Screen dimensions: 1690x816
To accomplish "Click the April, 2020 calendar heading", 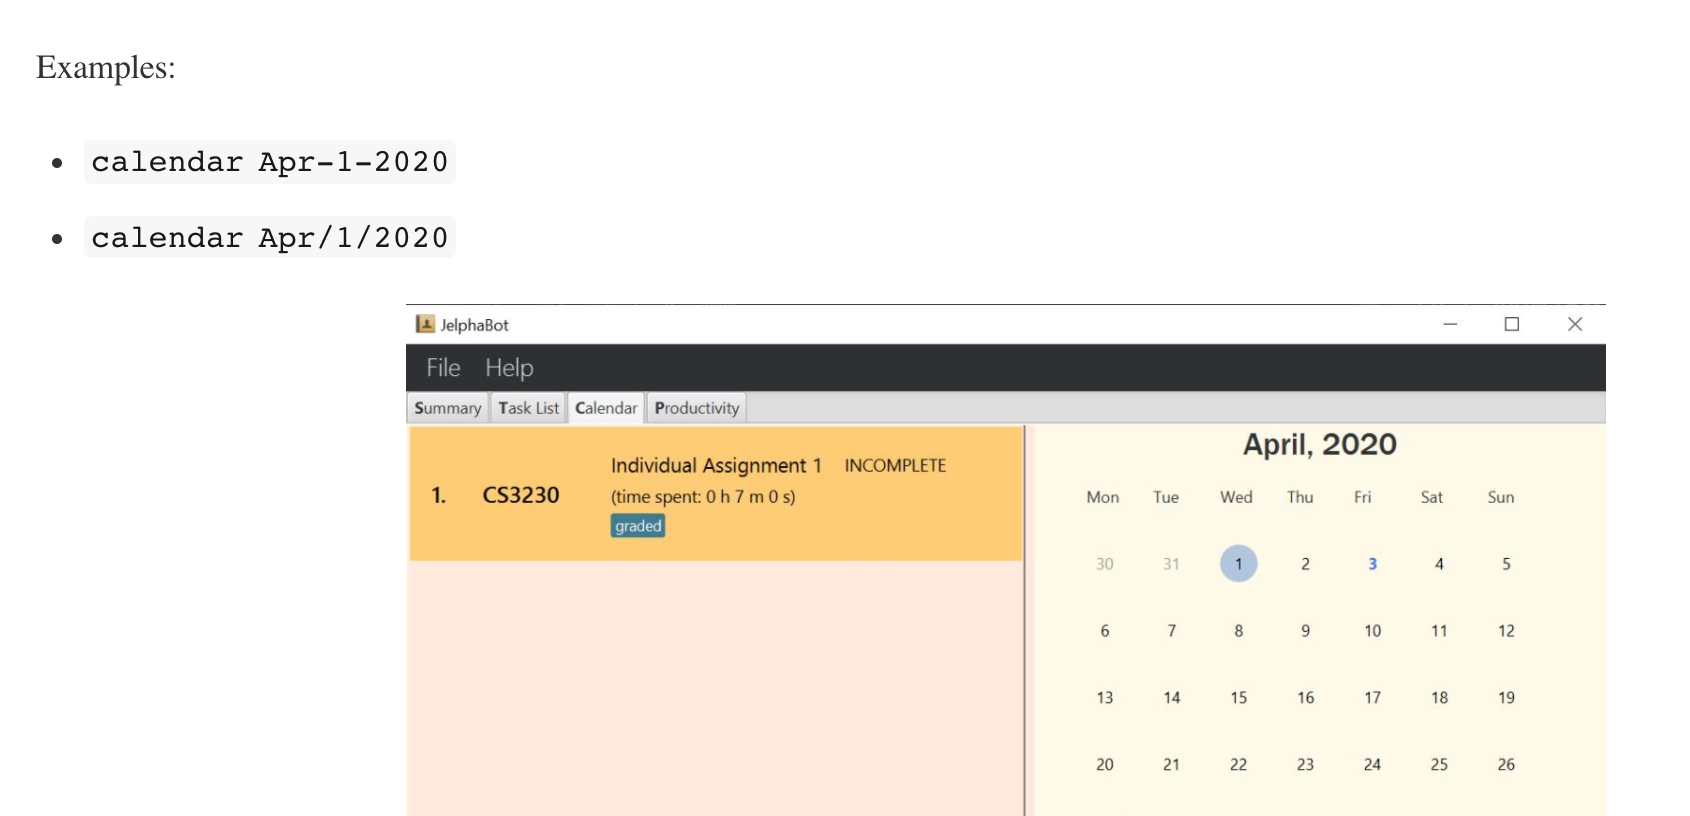I will pos(1320,445).
